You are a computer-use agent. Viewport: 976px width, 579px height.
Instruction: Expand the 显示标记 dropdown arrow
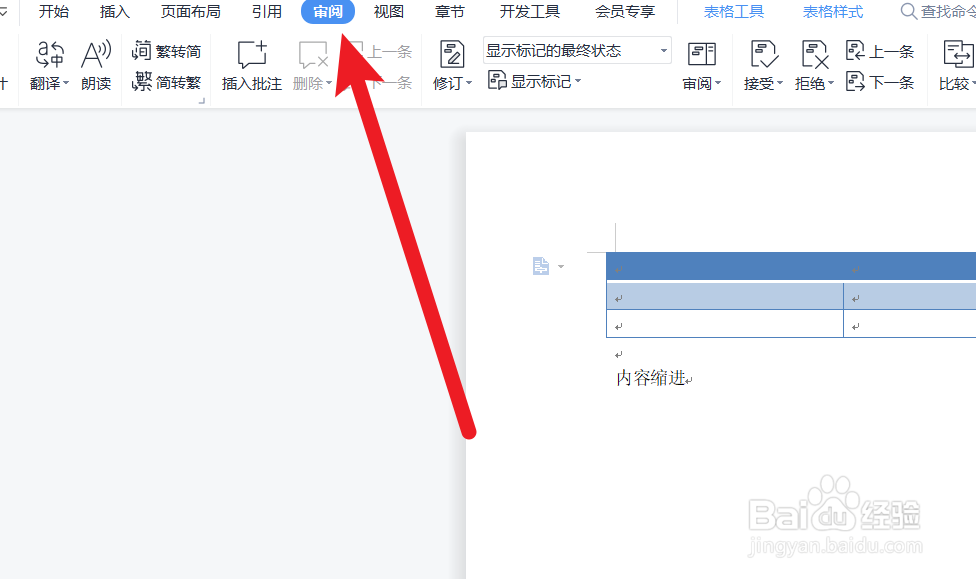click(x=578, y=81)
